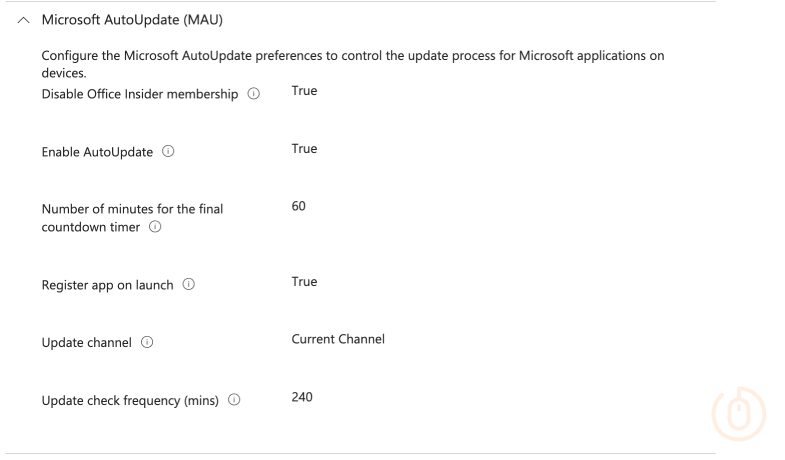This screenshot has height=460, width=785.
Task: Show info for Register app on launch
Action: pyautogui.click(x=189, y=285)
